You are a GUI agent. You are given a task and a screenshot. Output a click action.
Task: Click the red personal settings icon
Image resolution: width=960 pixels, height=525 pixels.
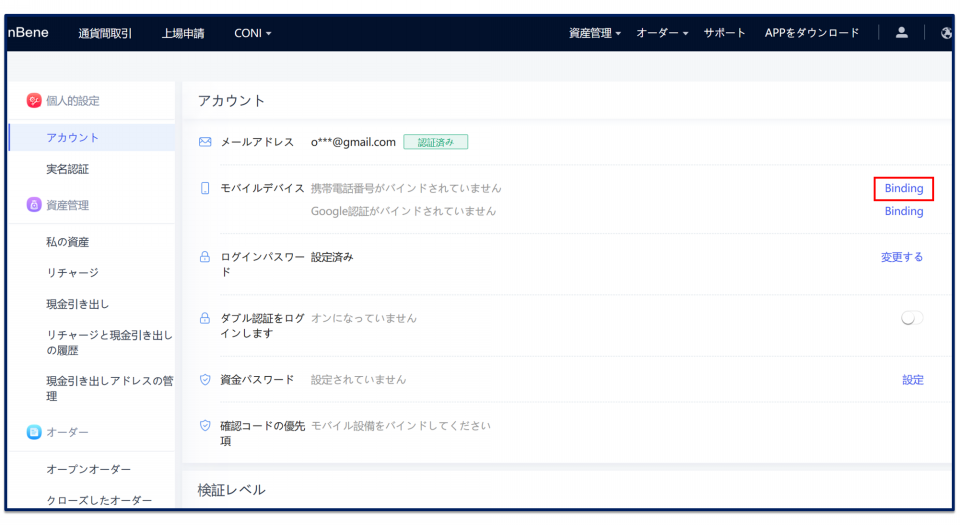click(34, 100)
